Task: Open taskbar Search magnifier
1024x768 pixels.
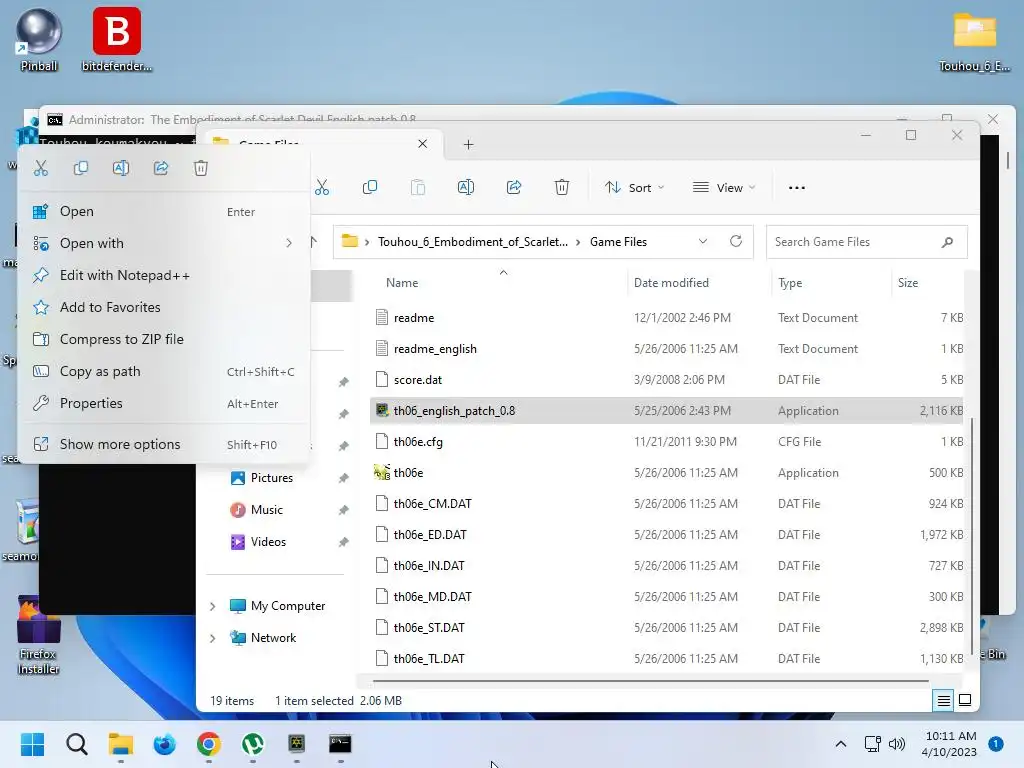Action: [76, 744]
